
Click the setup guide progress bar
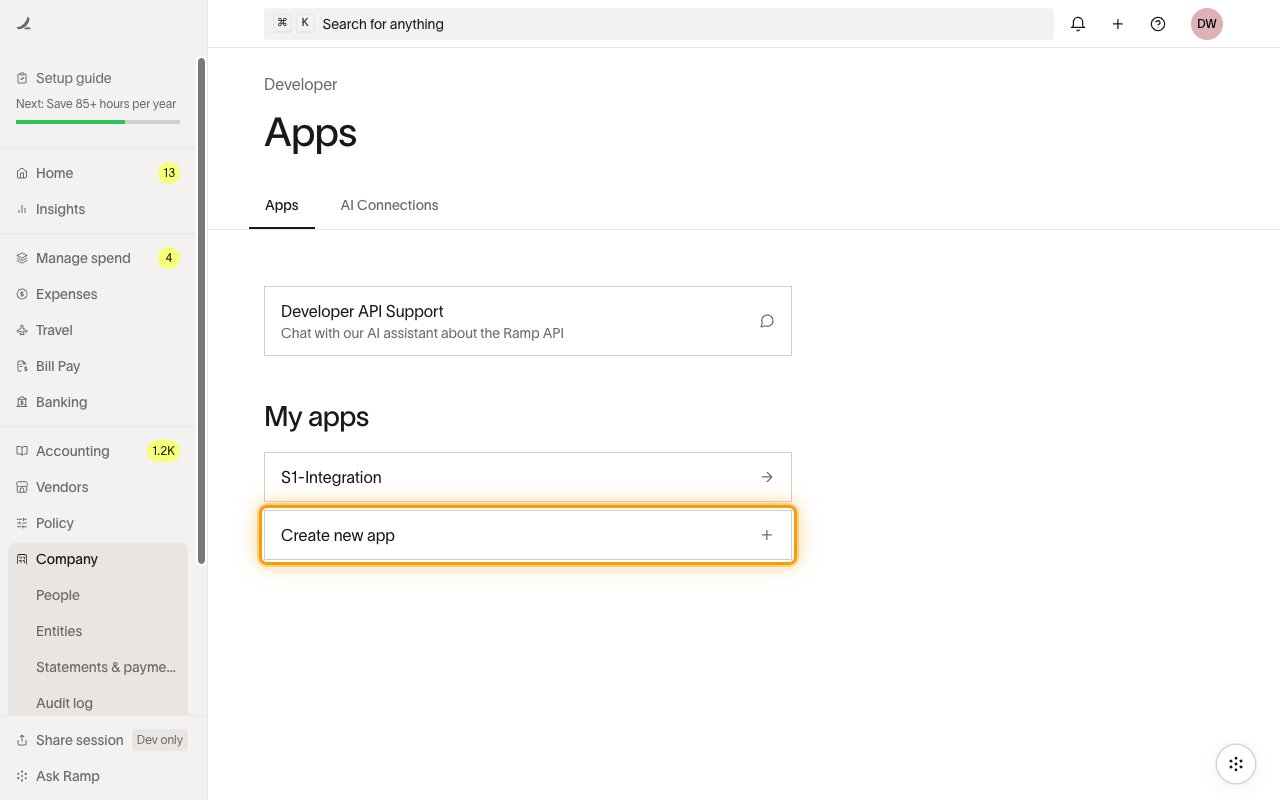[x=98, y=122]
